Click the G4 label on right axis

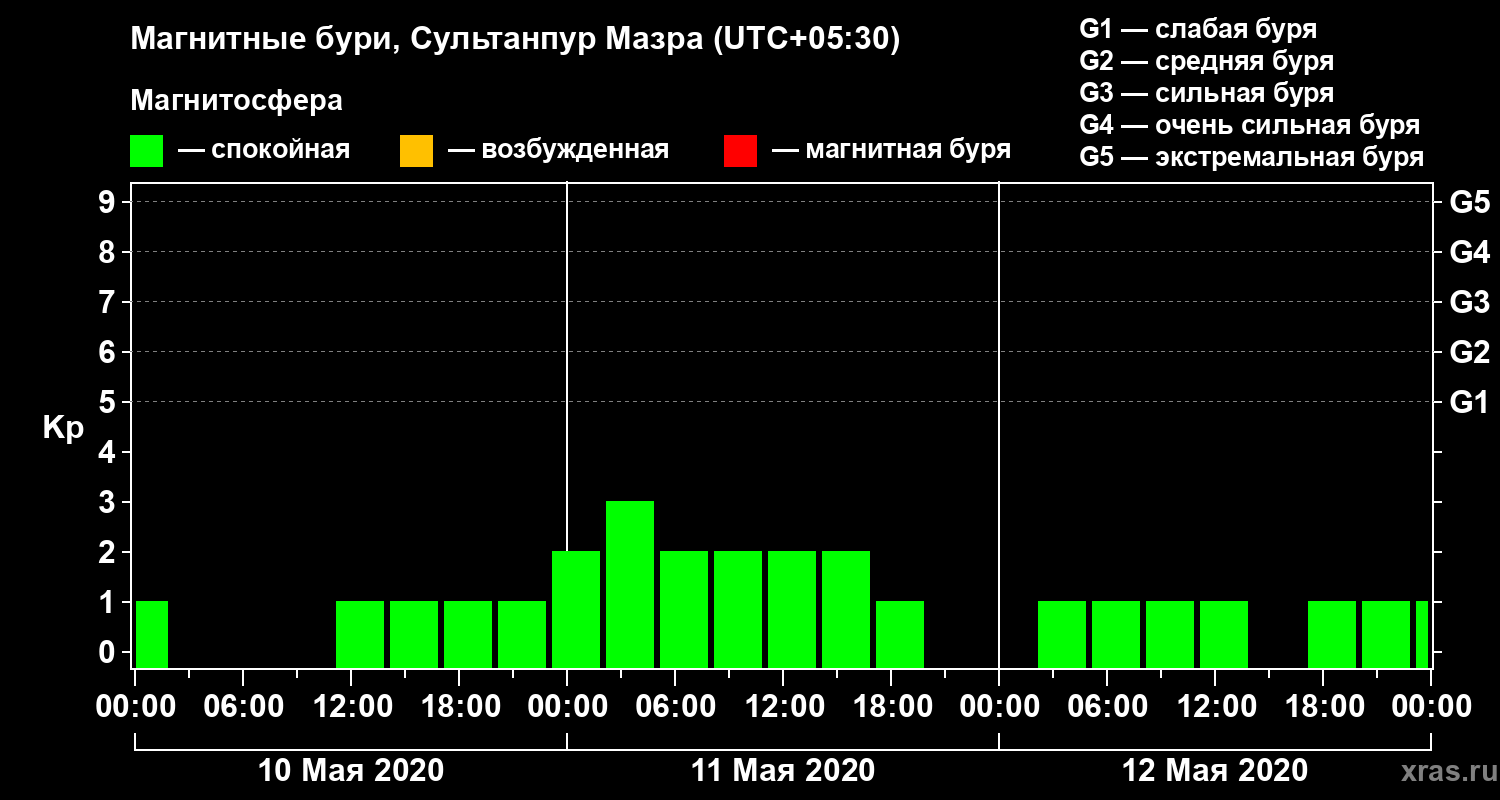point(1470,253)
